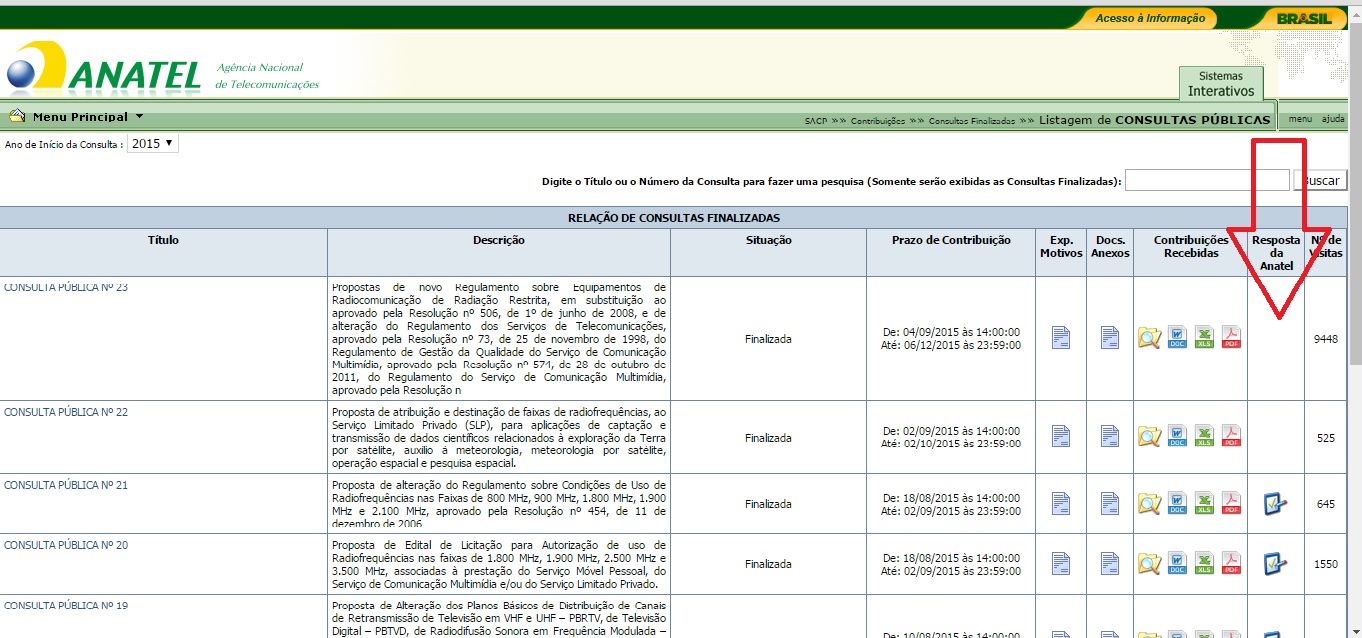This screenshot has width=1362, height=638.
Task: Download XLS contributions for Consulta Nº 23
Action: point(1204,338)
